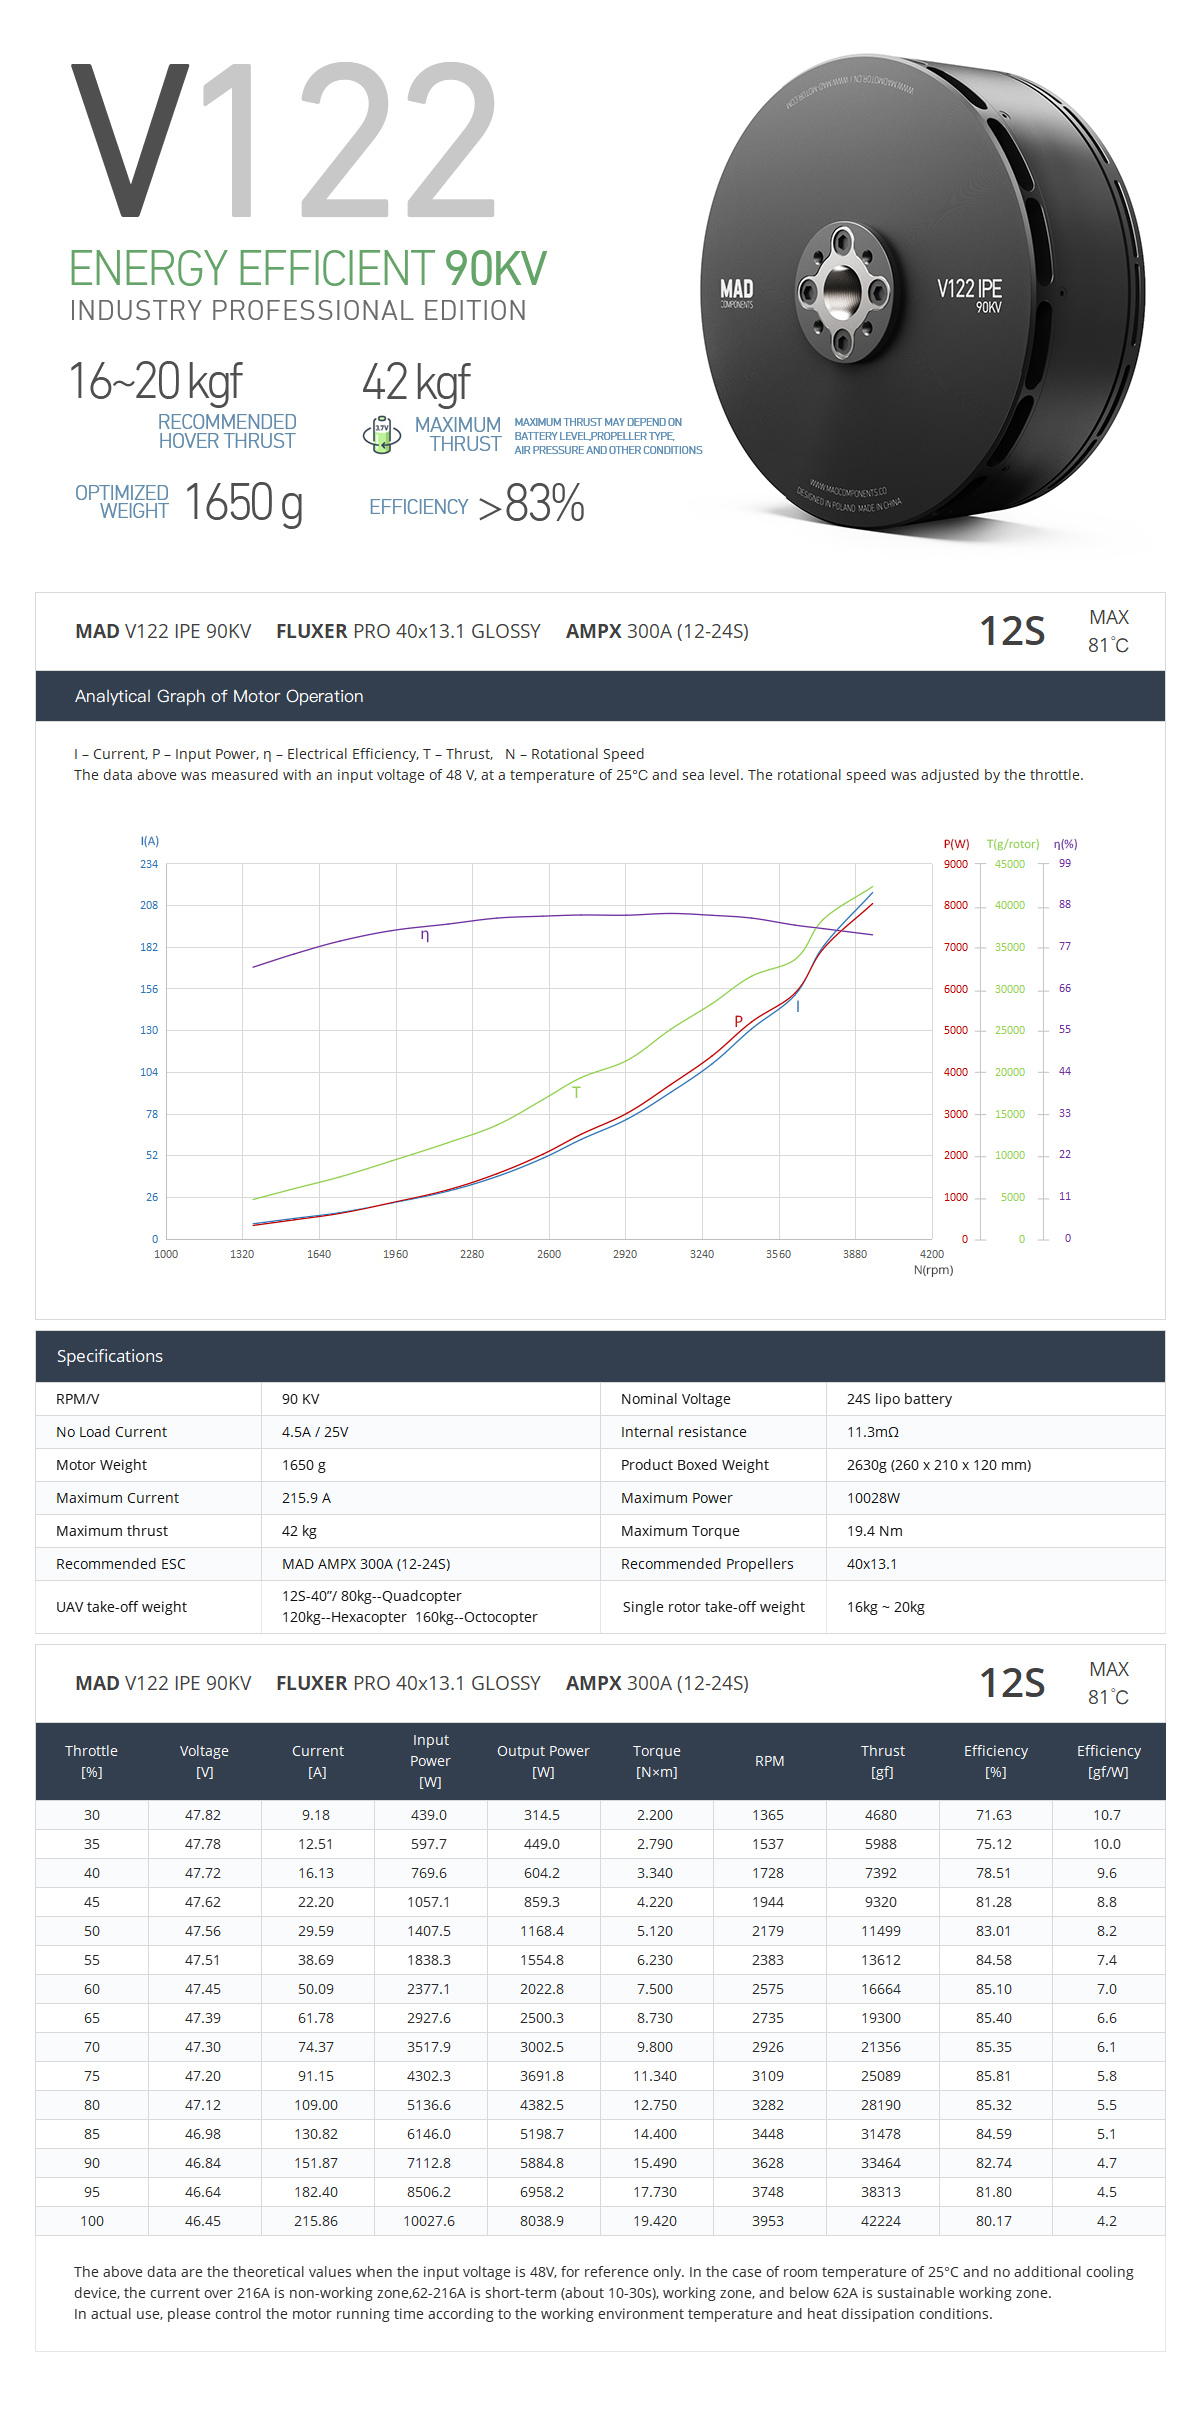Select the 11.3mΩ internal resistance value
This screenshot has height=2412, width=1200.
coord(873,1432)
